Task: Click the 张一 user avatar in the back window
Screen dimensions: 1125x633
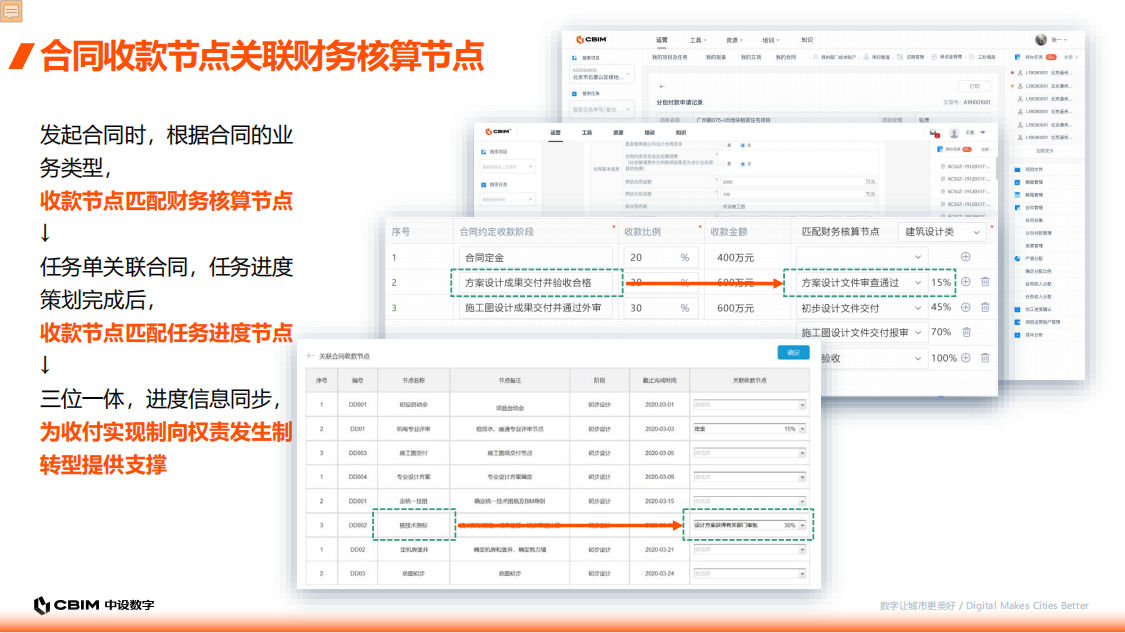Action: coord(1041,39)
